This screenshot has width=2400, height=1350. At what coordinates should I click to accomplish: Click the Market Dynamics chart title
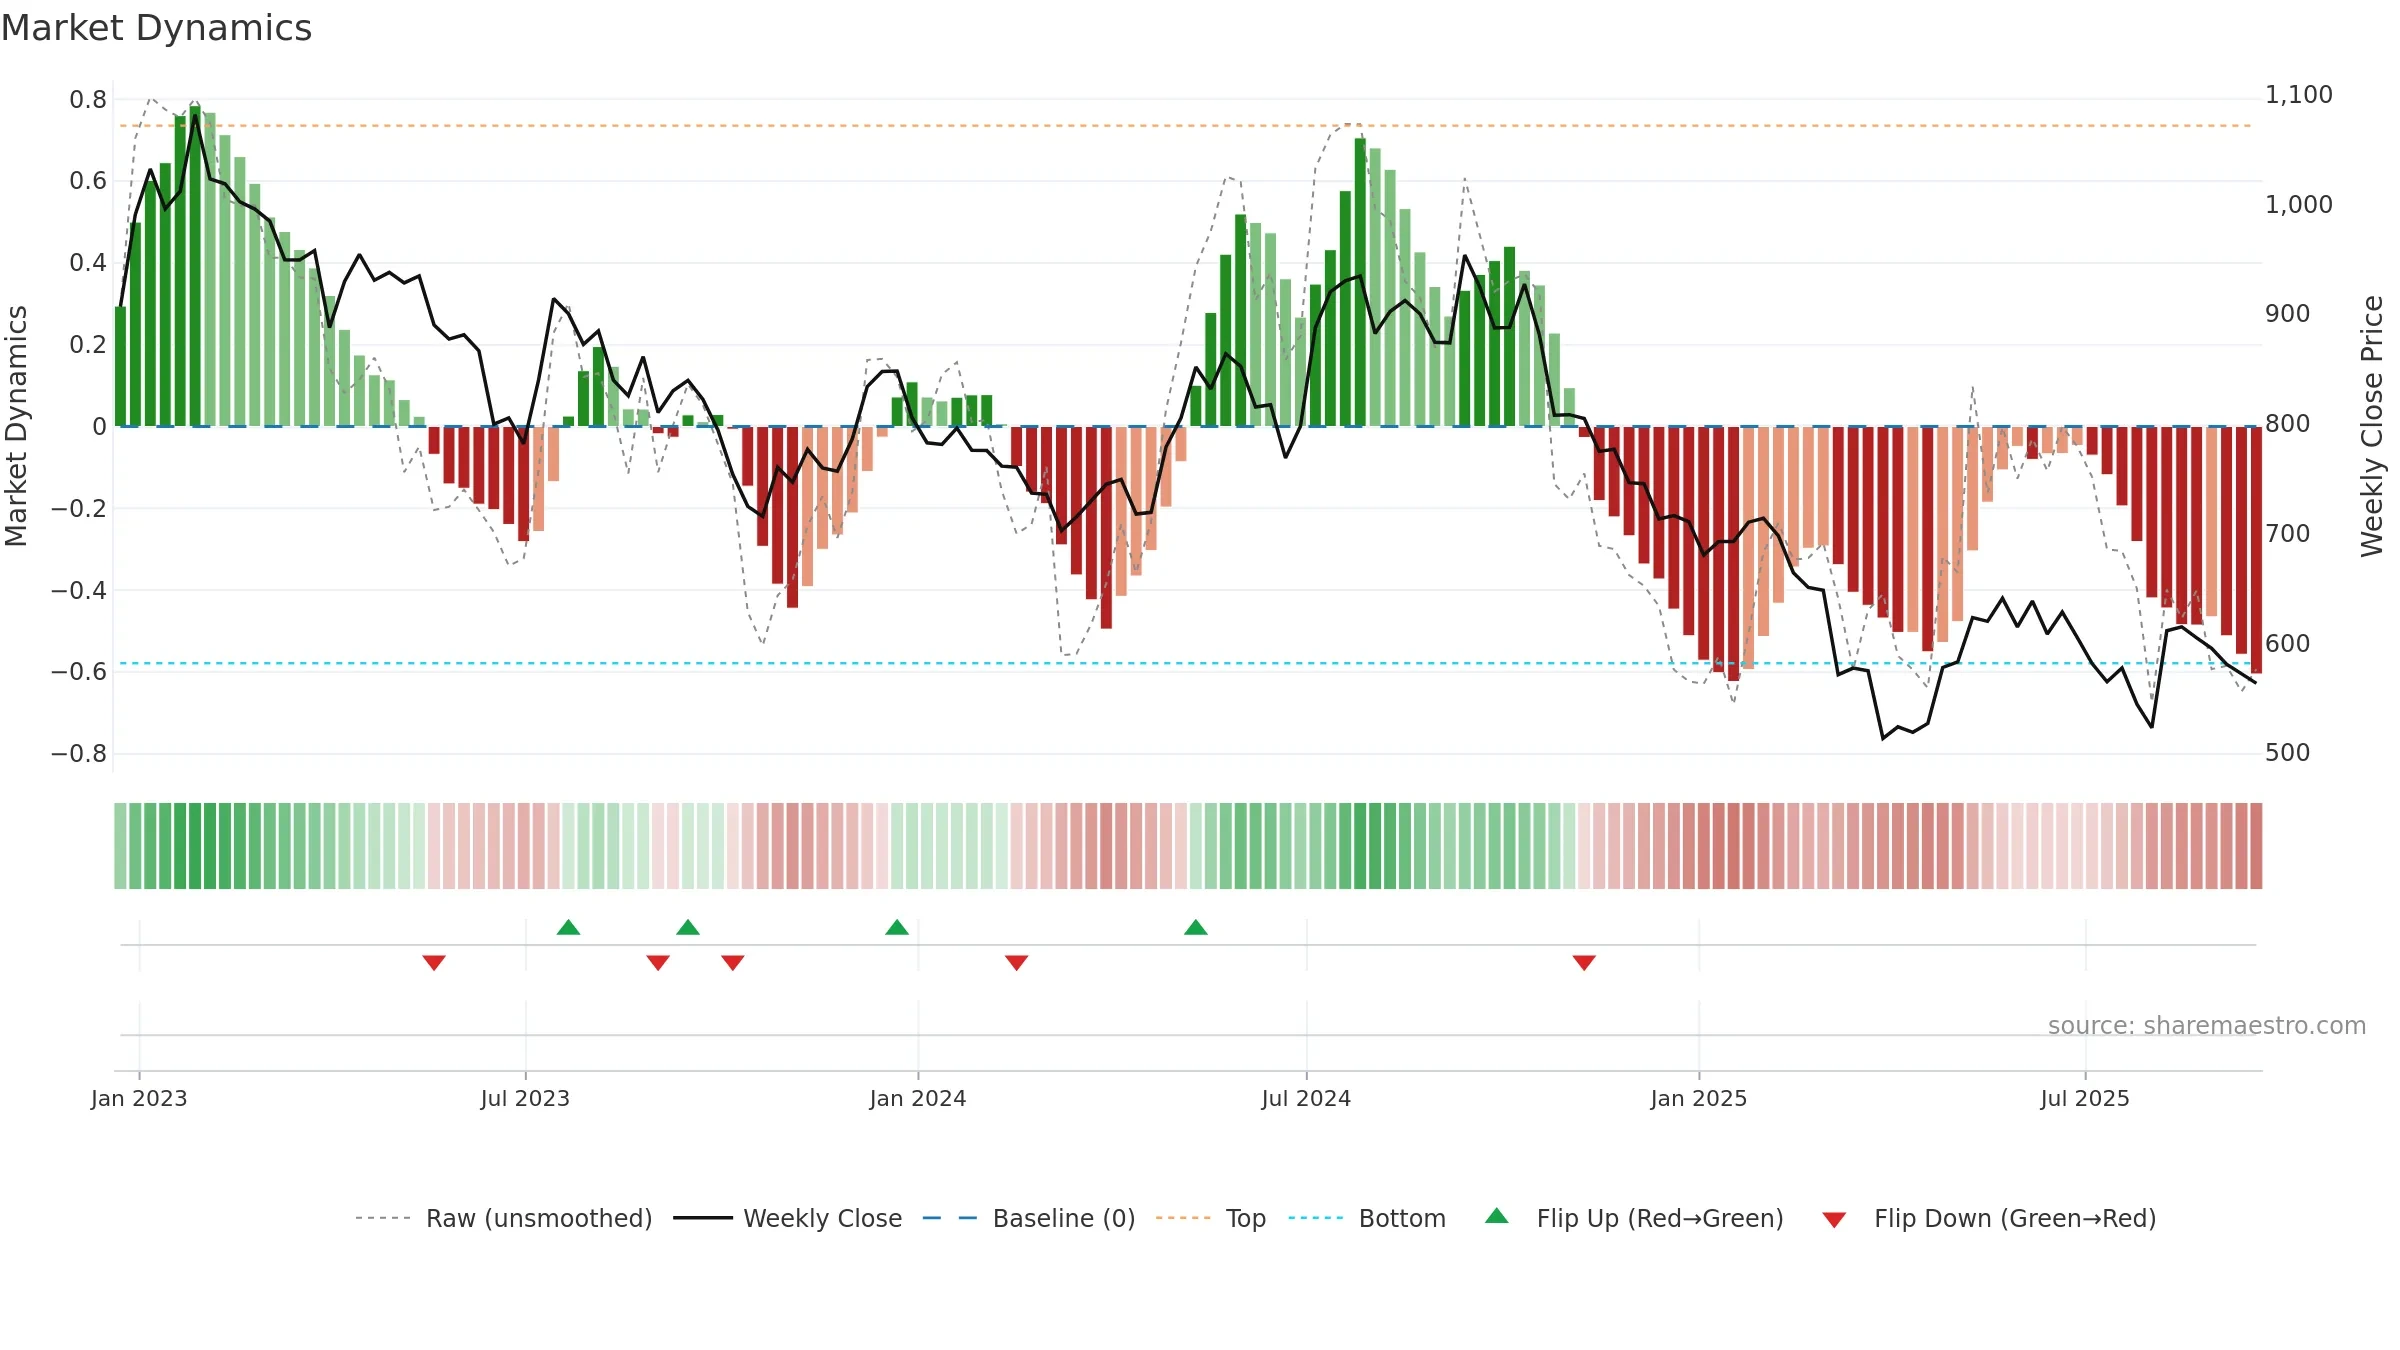coord(157,28)
